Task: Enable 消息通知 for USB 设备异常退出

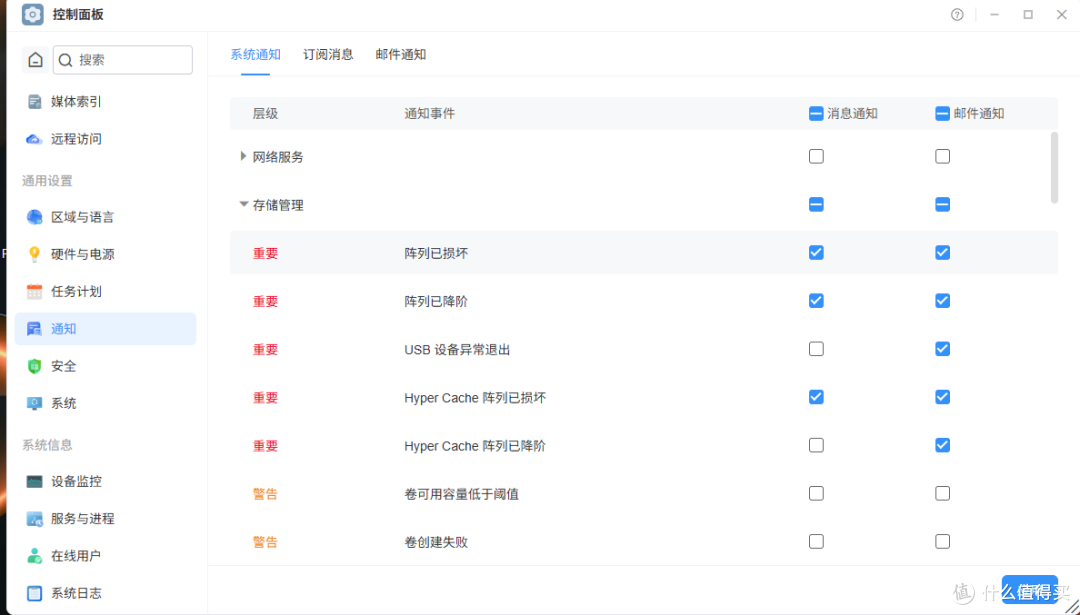Action: pyautogui.click(x=816, y=349)
